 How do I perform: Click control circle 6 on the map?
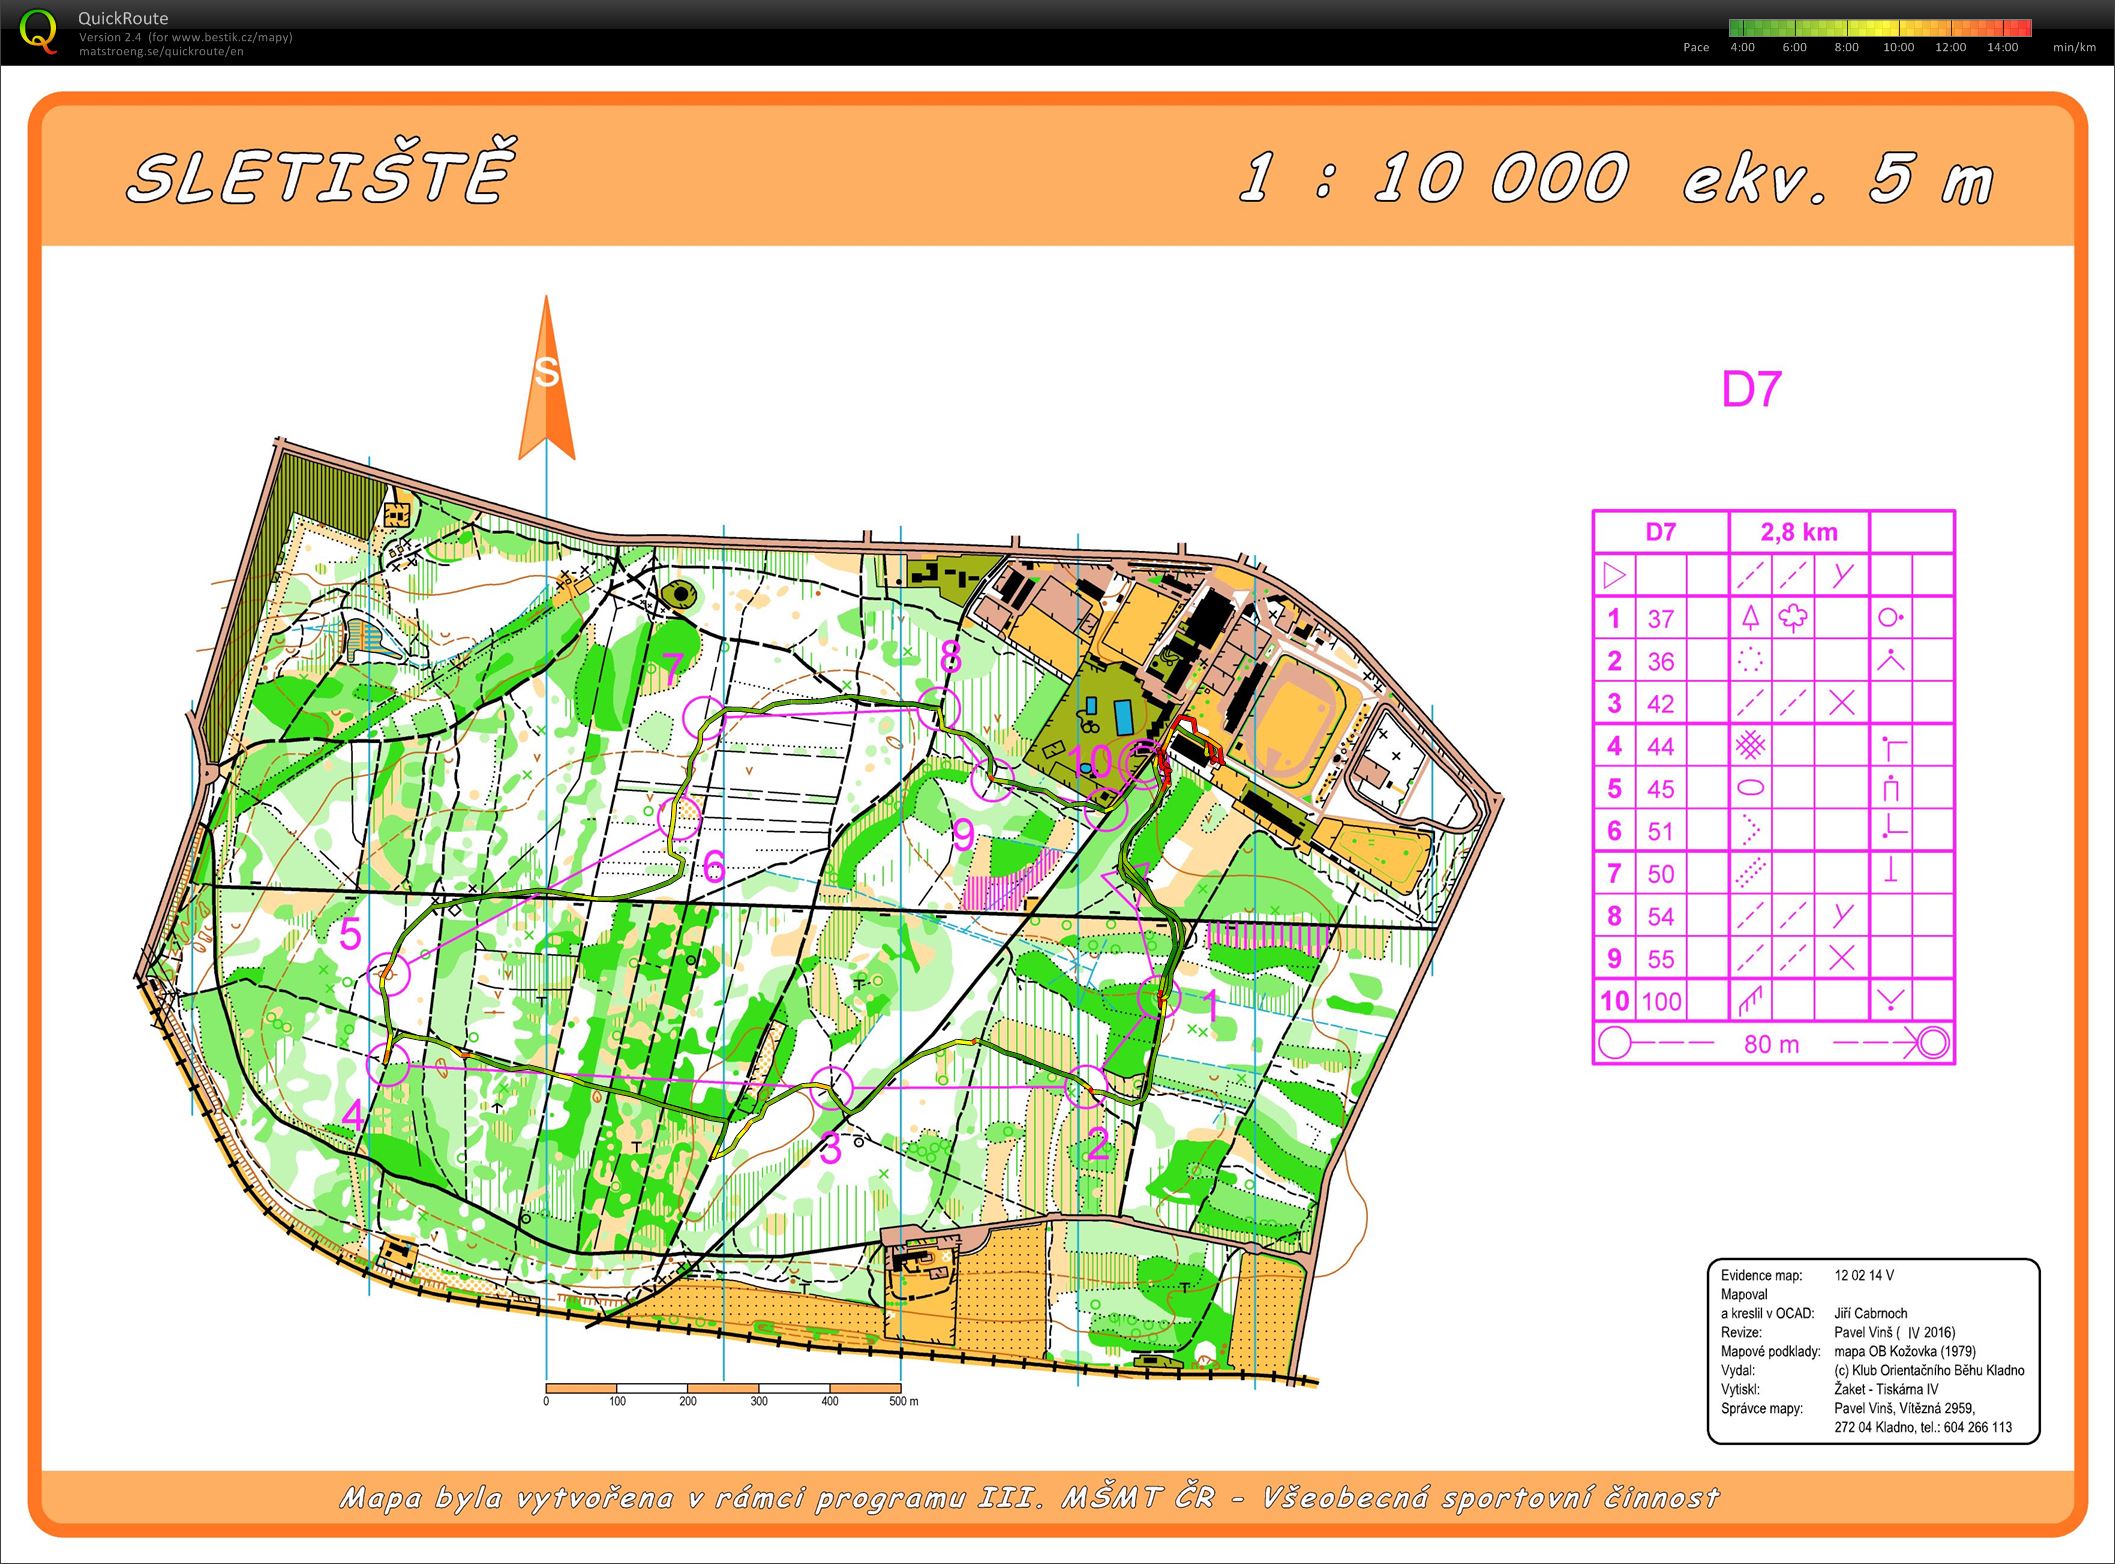[680, 819]
